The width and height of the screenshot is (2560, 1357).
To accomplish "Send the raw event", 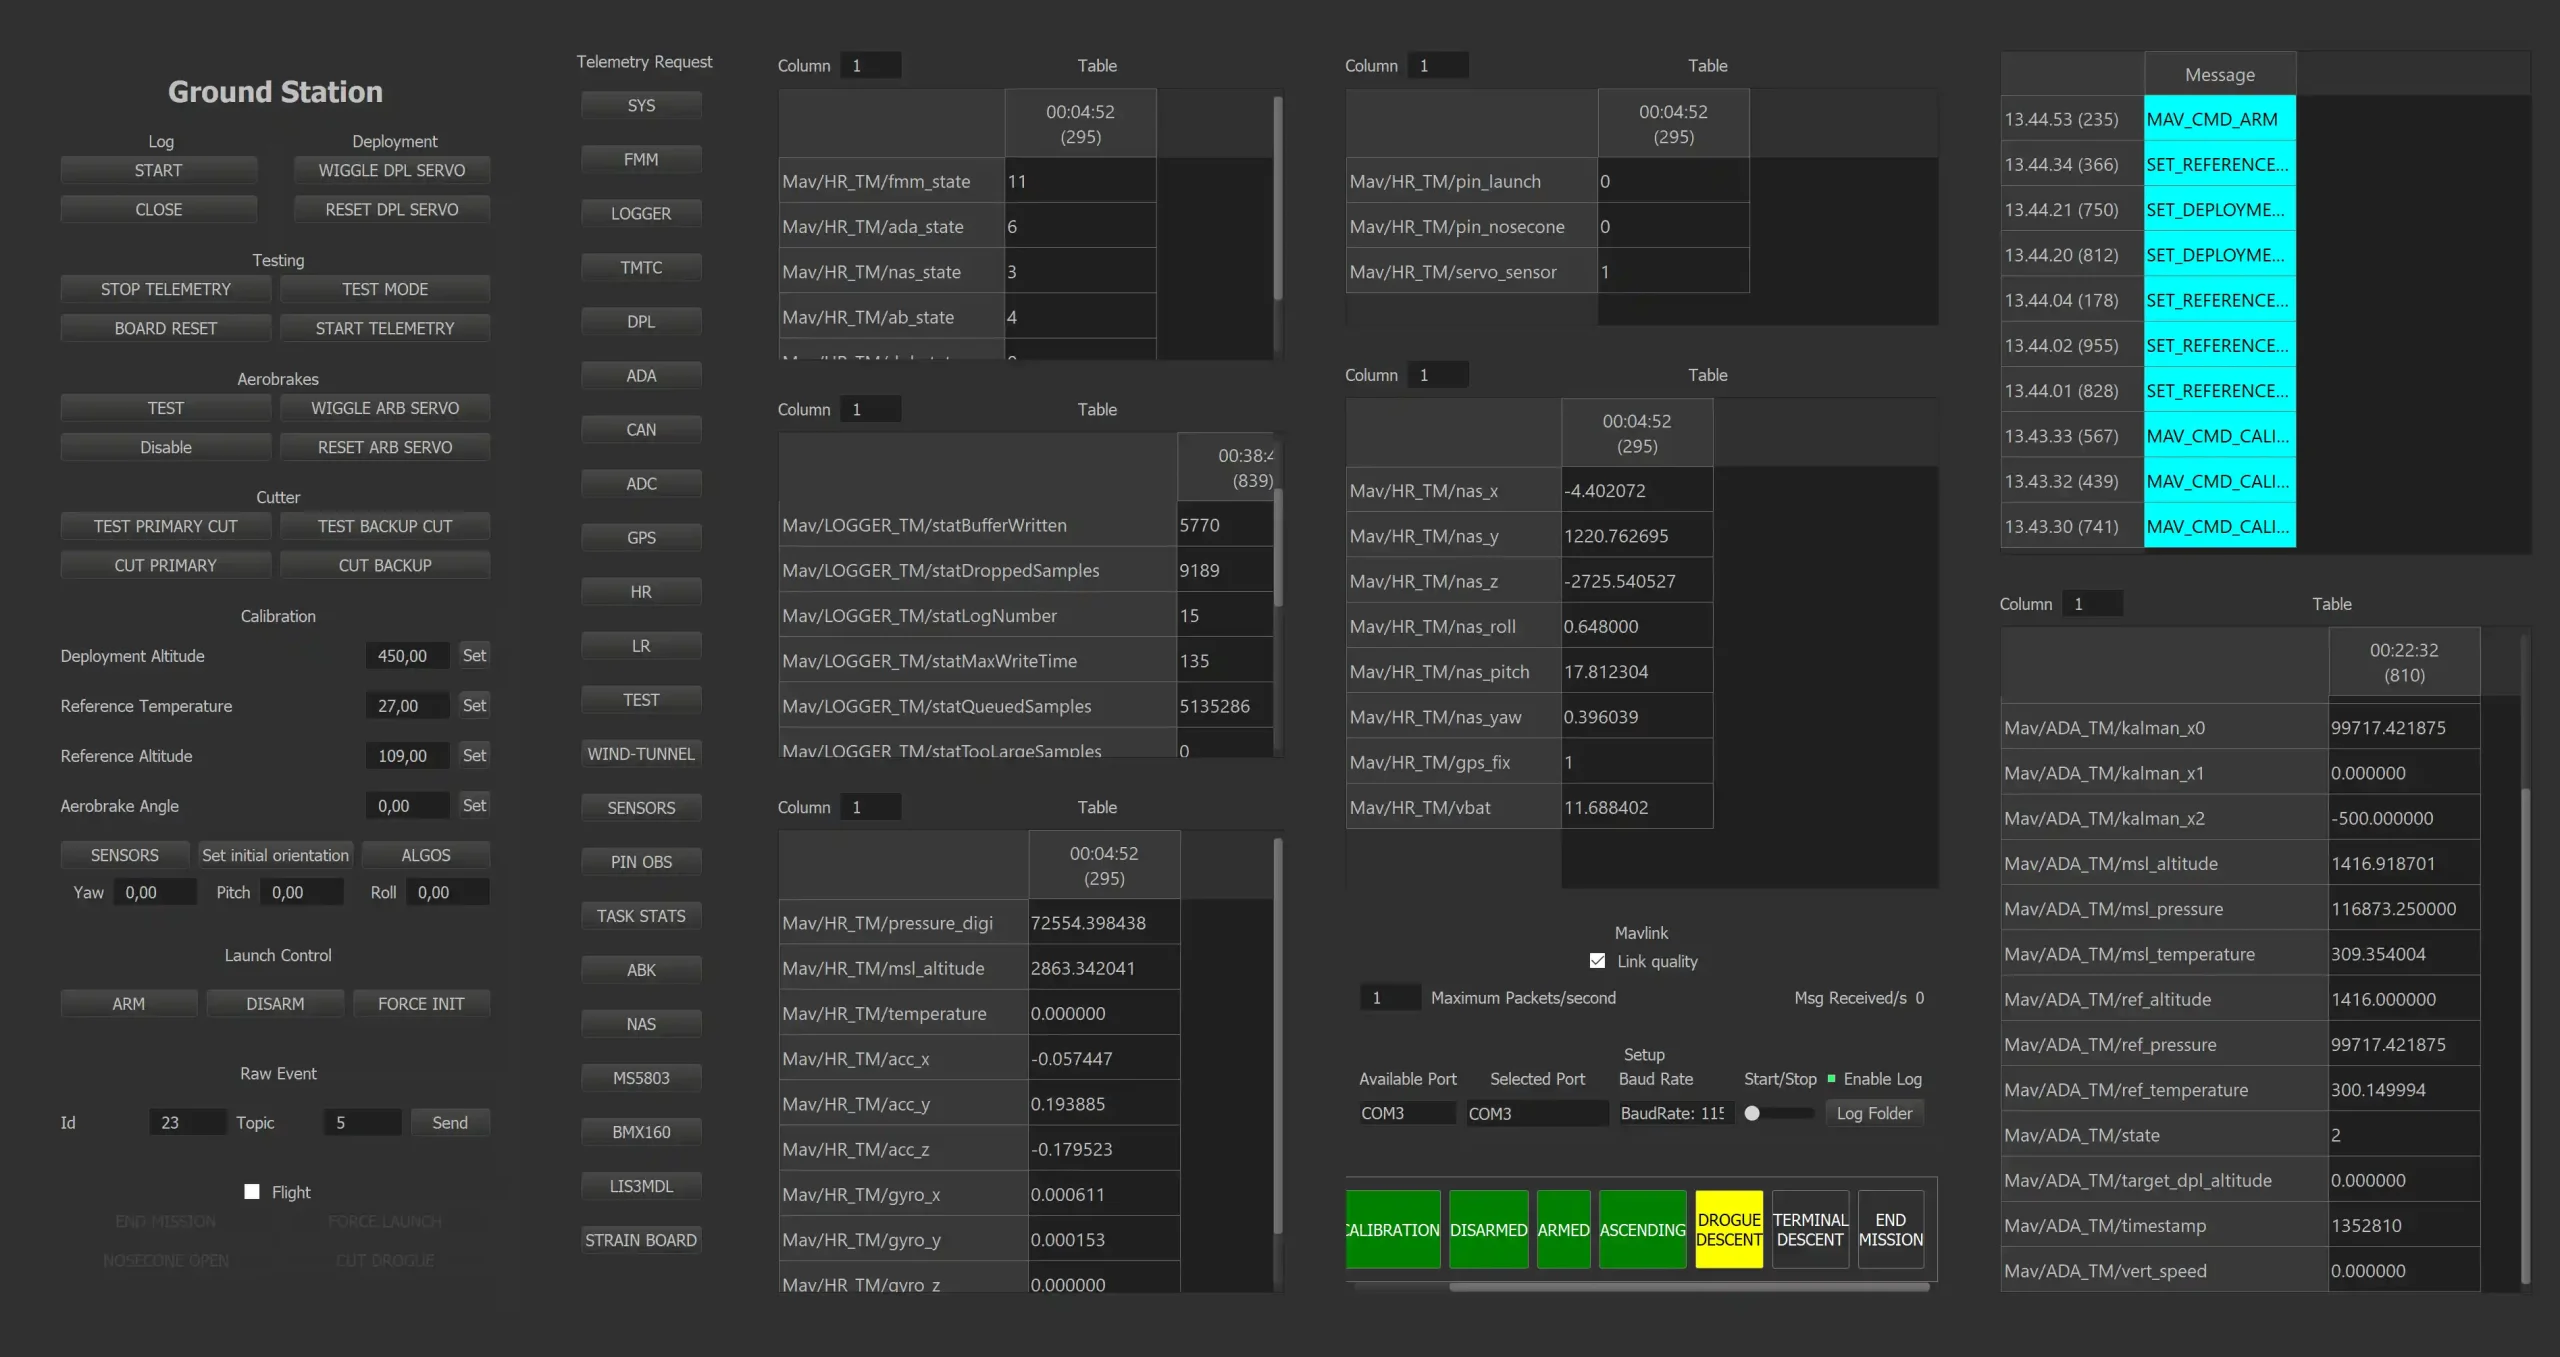I will point(449,1122).
